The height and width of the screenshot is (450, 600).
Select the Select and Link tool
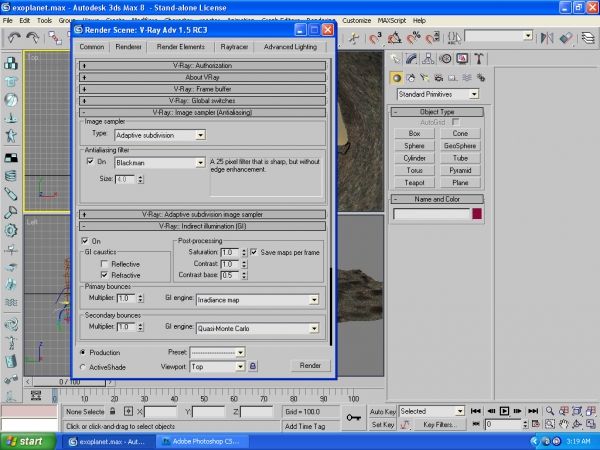(x=55, y=38)
